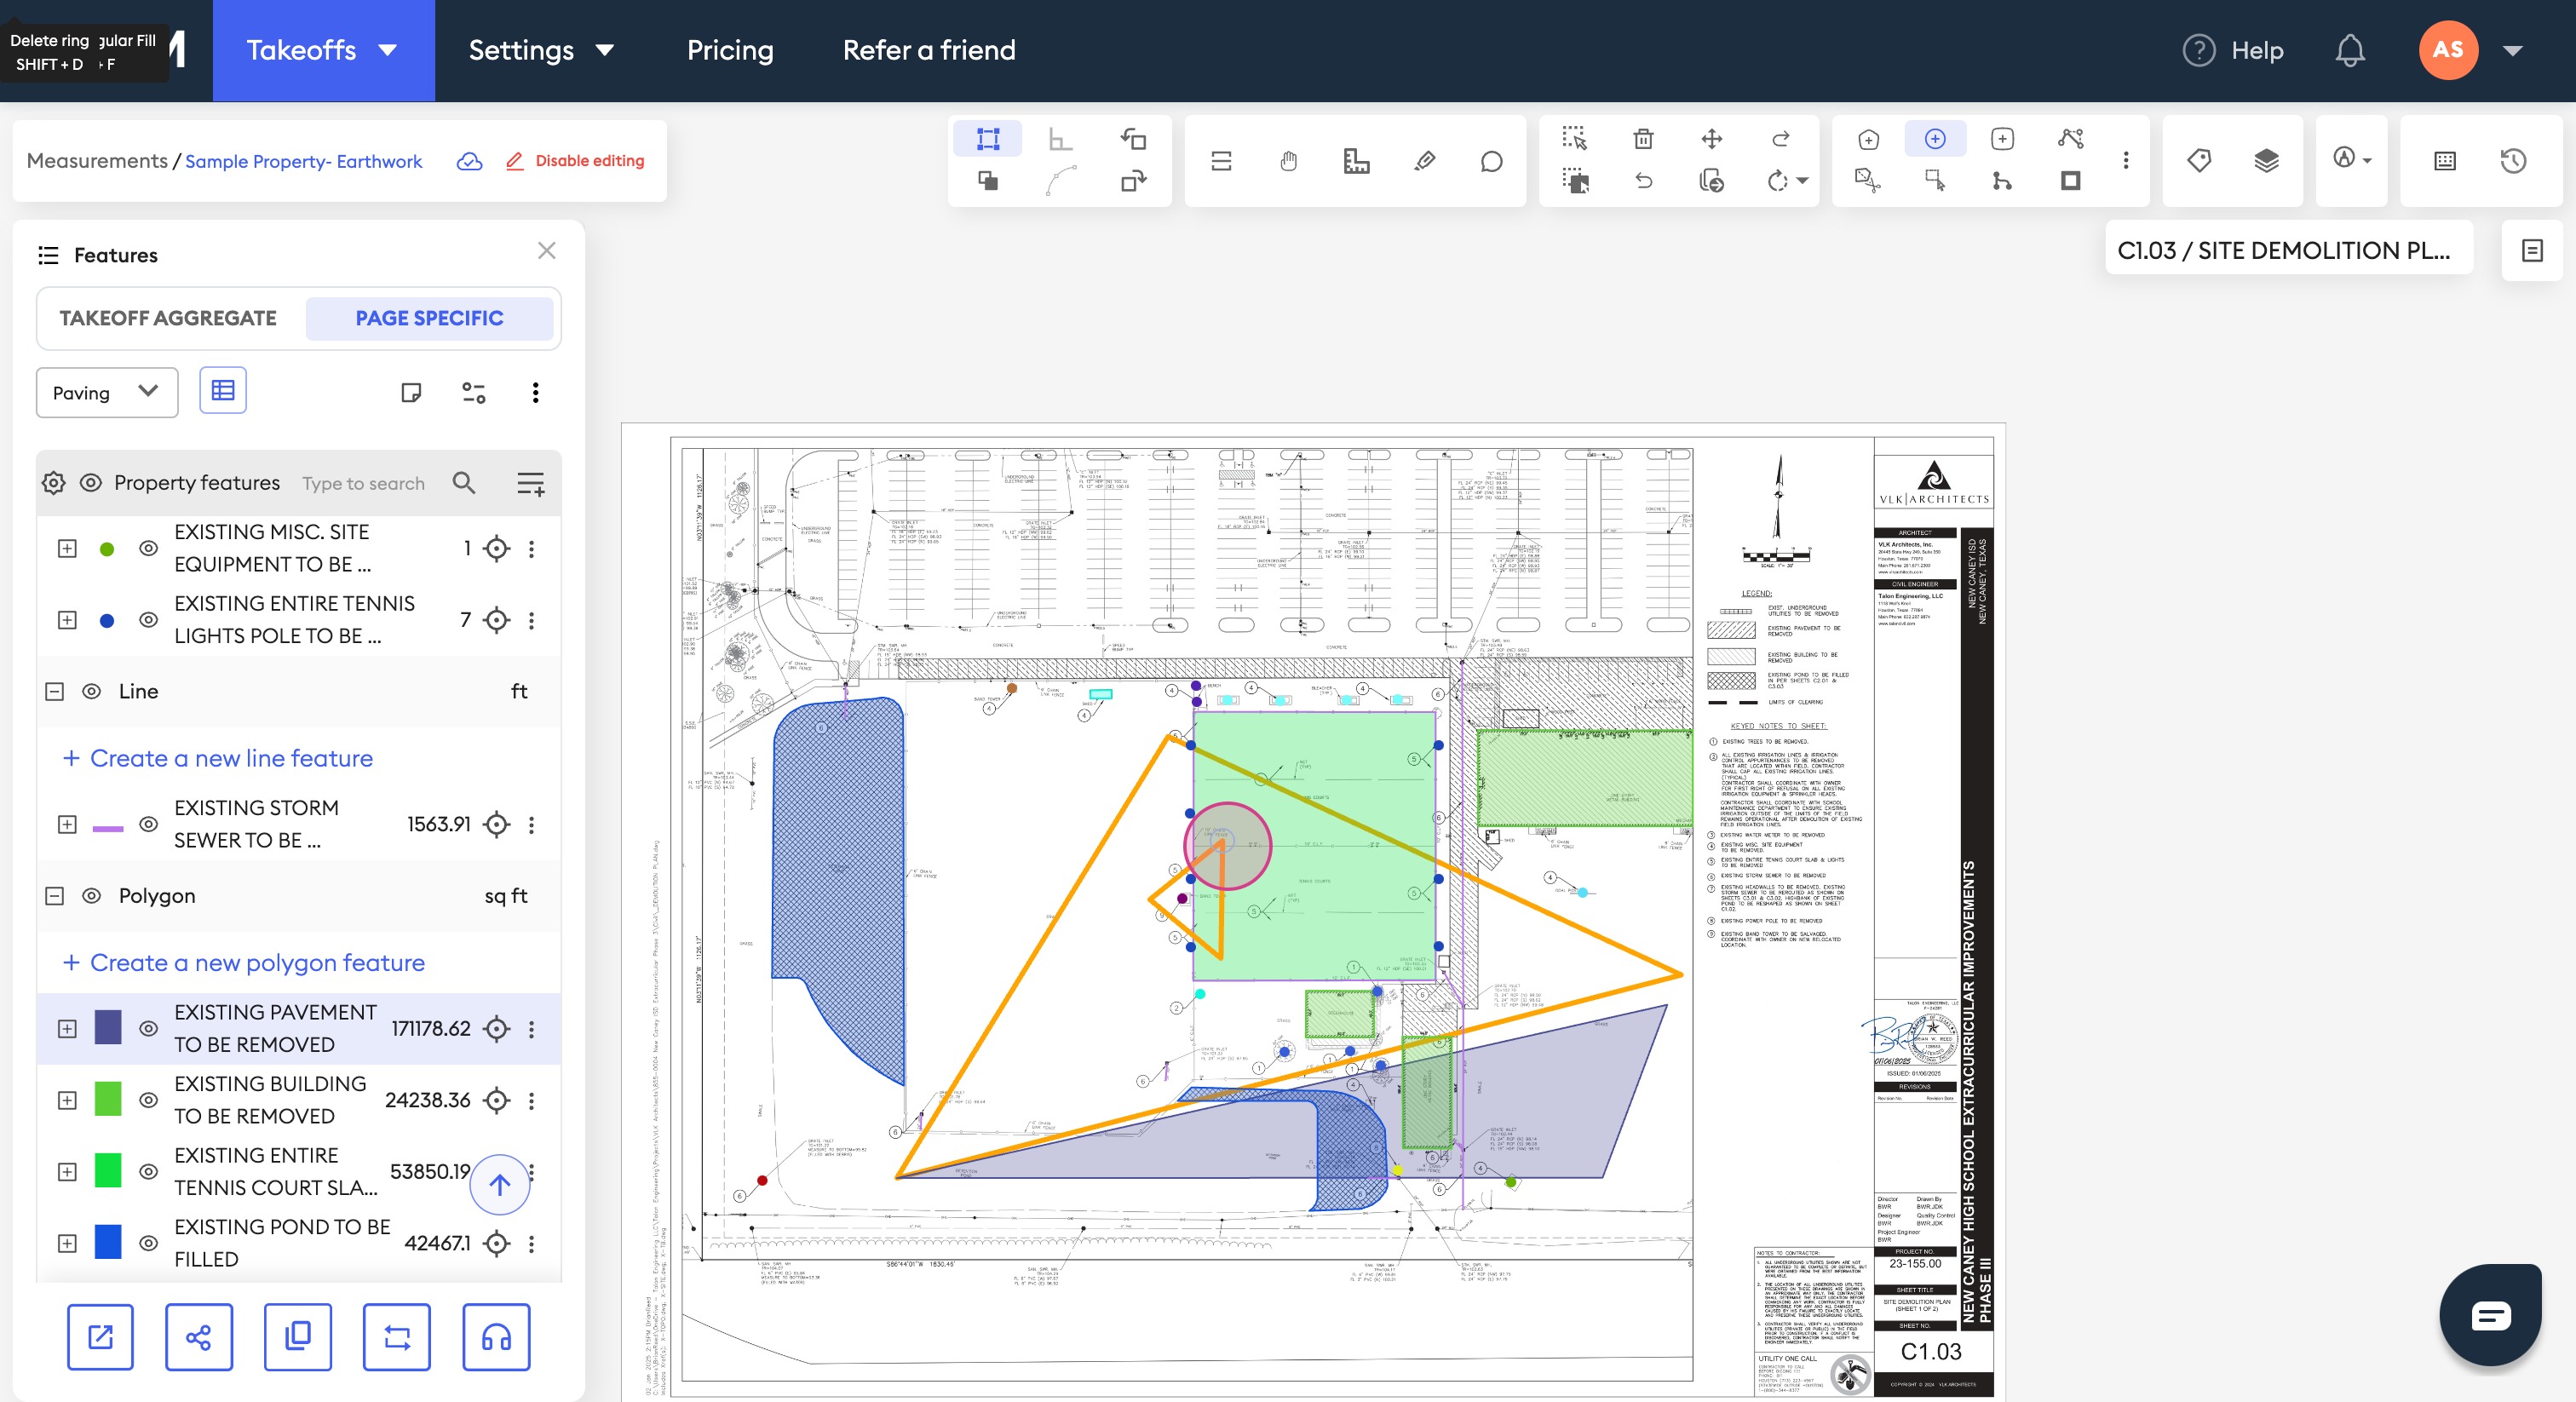This screenshot has width=2576, height=1402.
Task: Click the comment bubble tool
Action: click(1491, 161)
